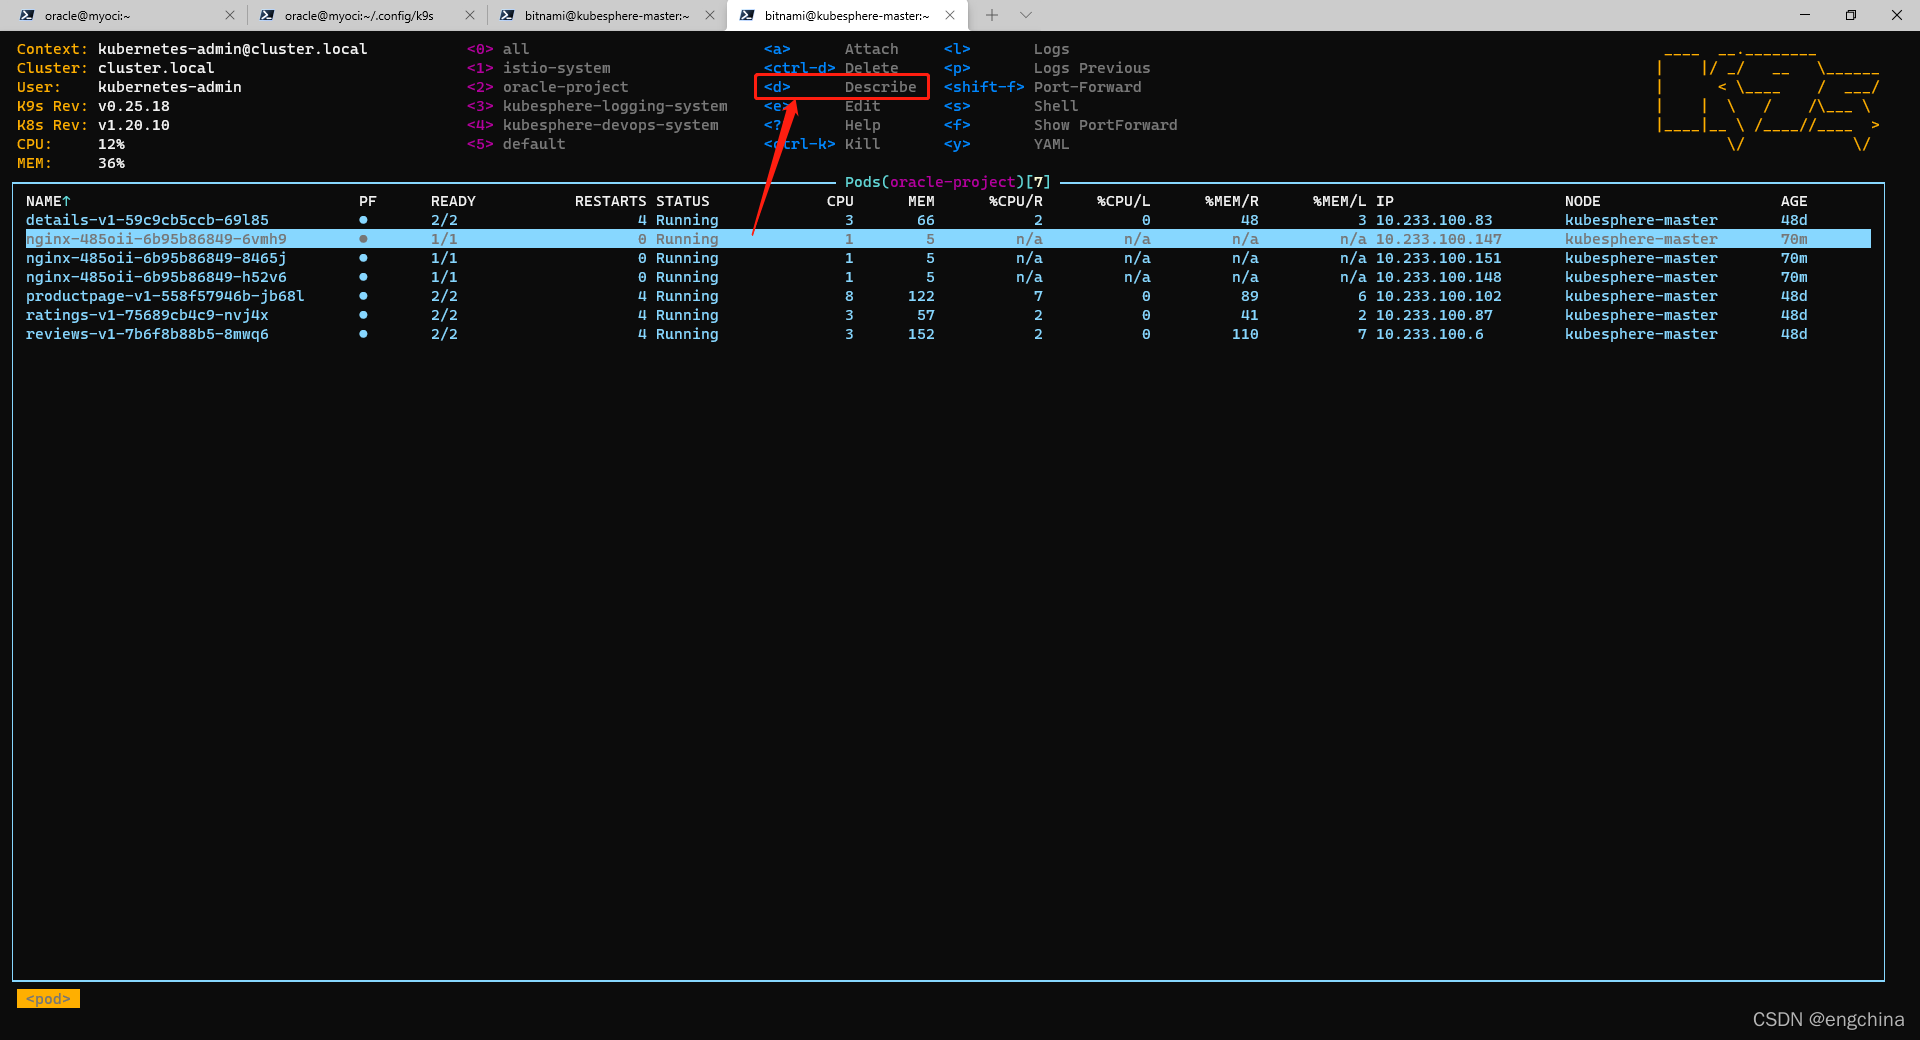Screen dimensions: 1920x1040
Task: Click the <pod> breadcrumb at bottom
Action: coord(48,999)
